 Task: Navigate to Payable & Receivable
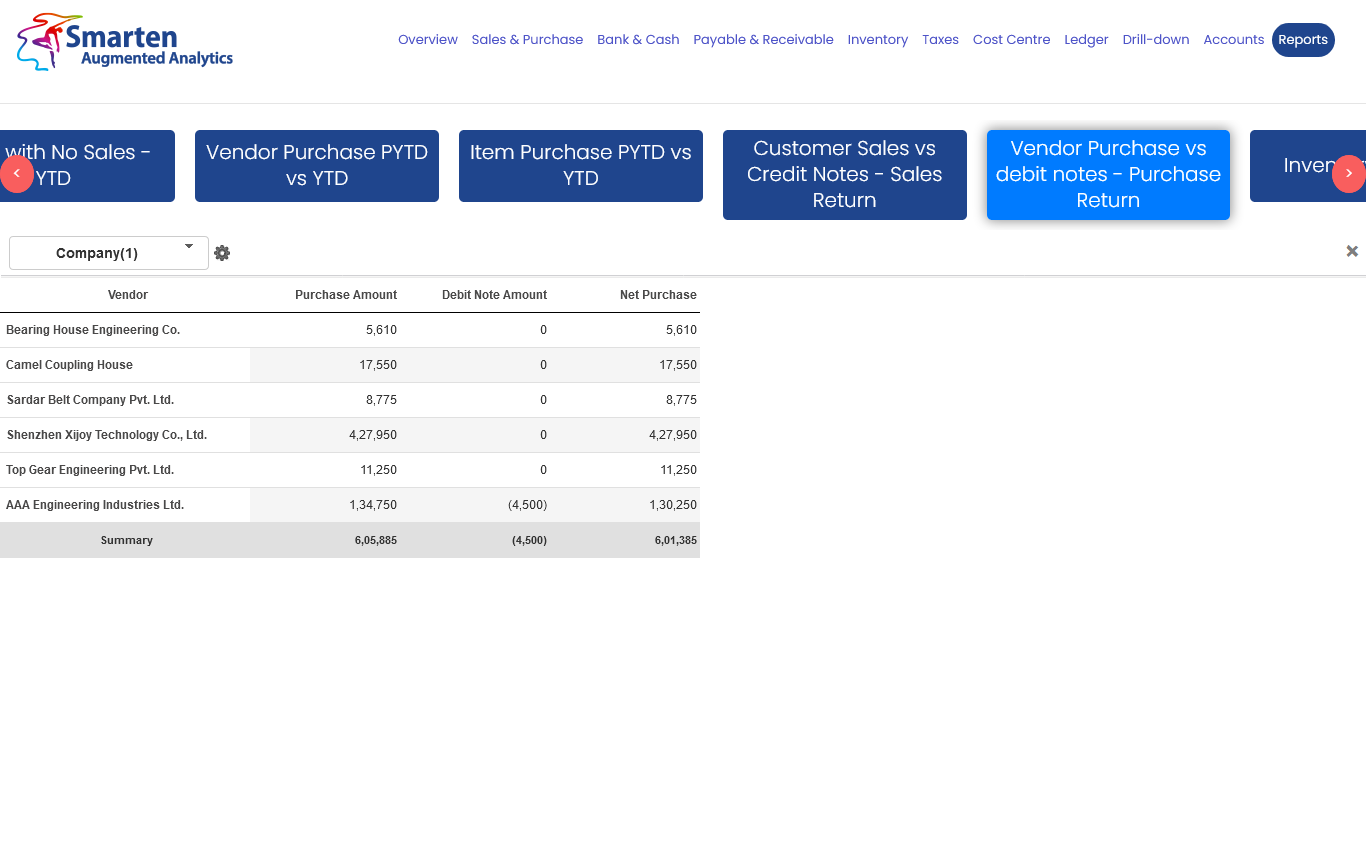pos(763,40)
